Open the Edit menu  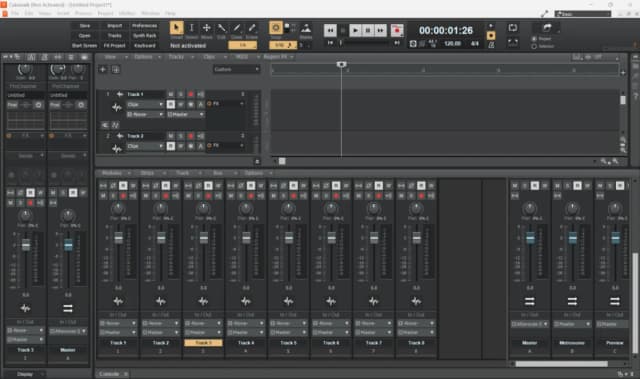pos(29,13)
